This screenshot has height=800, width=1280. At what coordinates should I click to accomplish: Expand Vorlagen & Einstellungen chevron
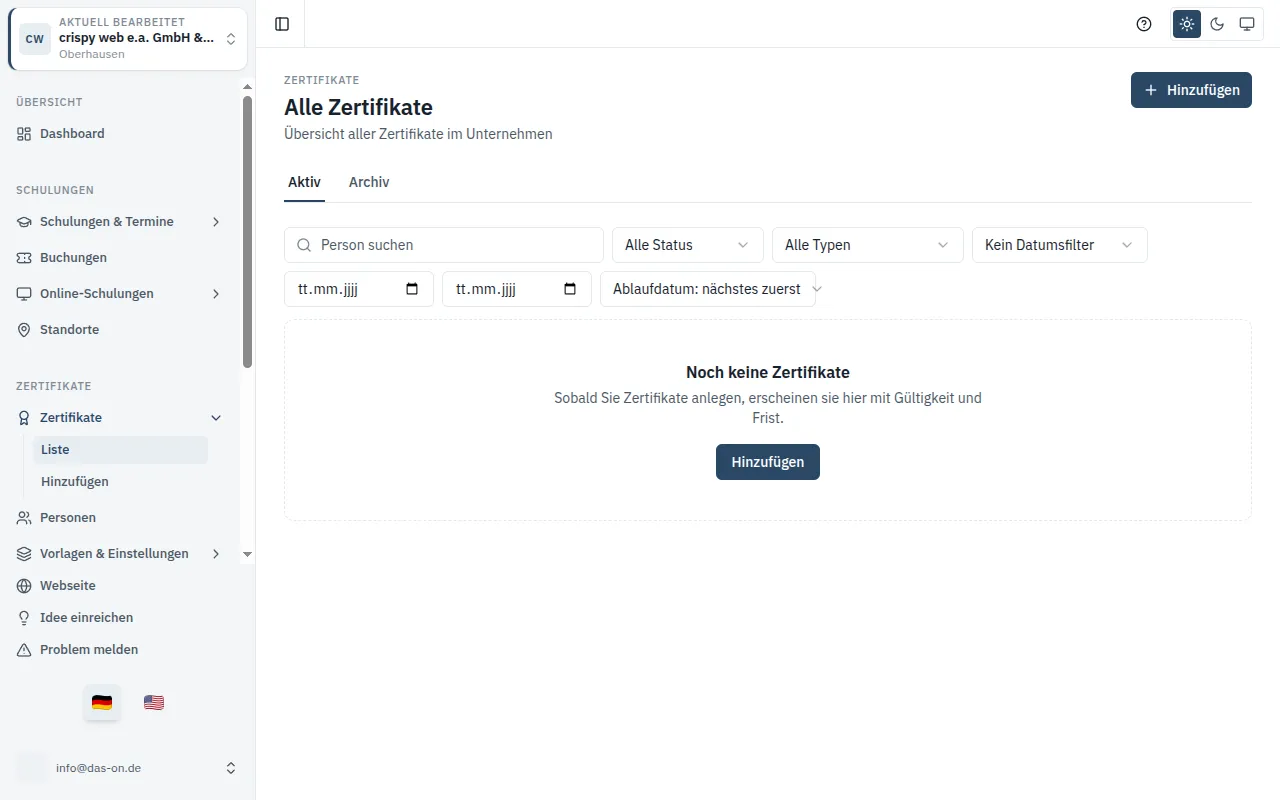click(x=216, y=554)
